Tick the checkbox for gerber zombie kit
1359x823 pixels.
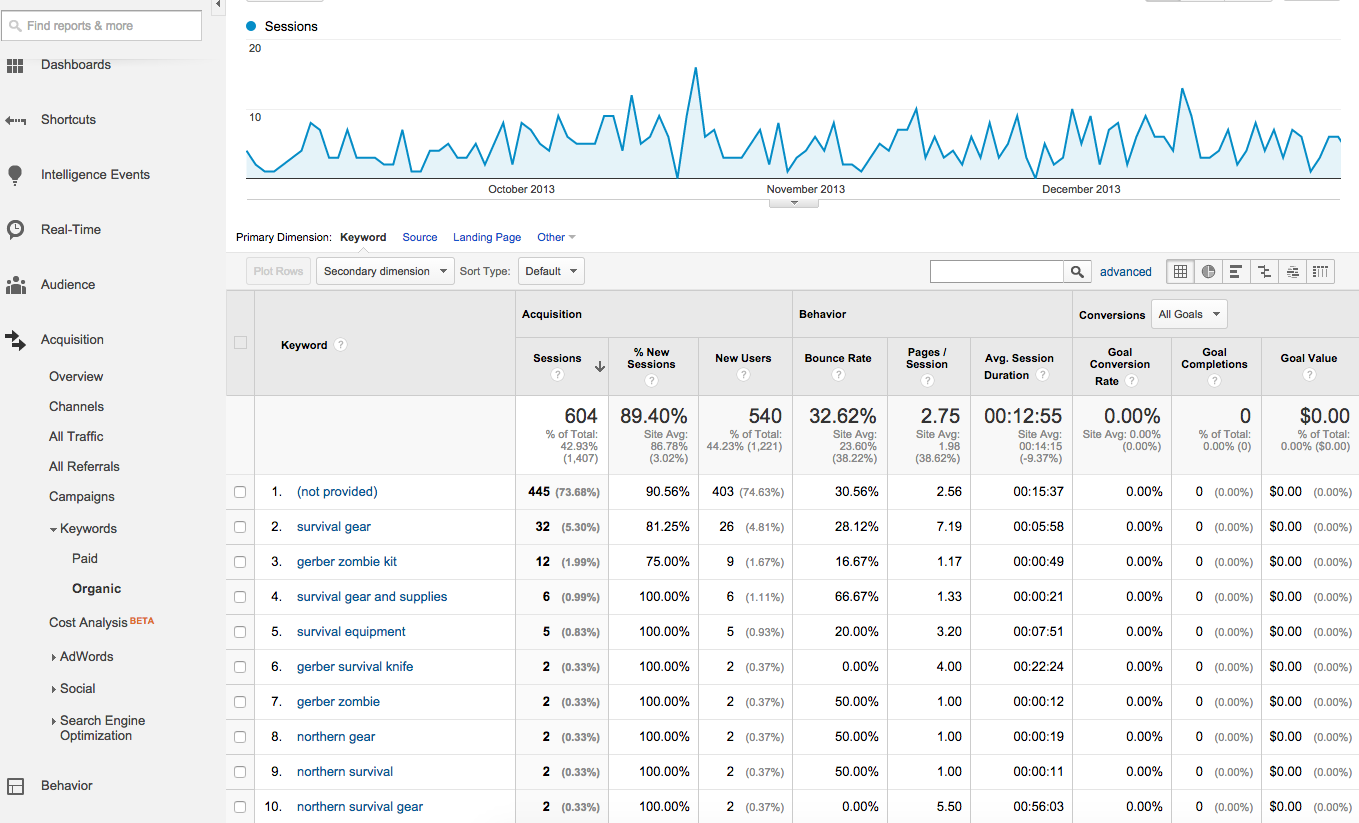pyautogui.click(x=240, y=562)
